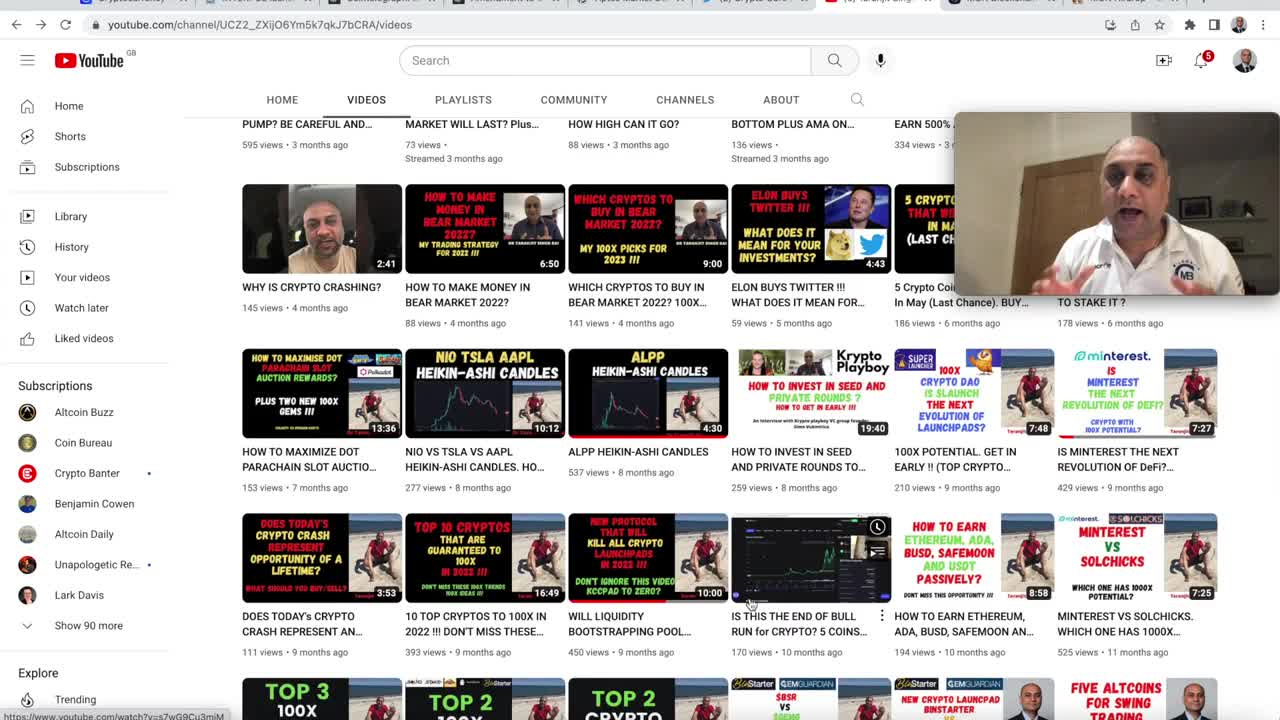Open the Coin Bureau channel subscription
The width and height of the screenshot is (1280, 720).
[x=84, y=443]
